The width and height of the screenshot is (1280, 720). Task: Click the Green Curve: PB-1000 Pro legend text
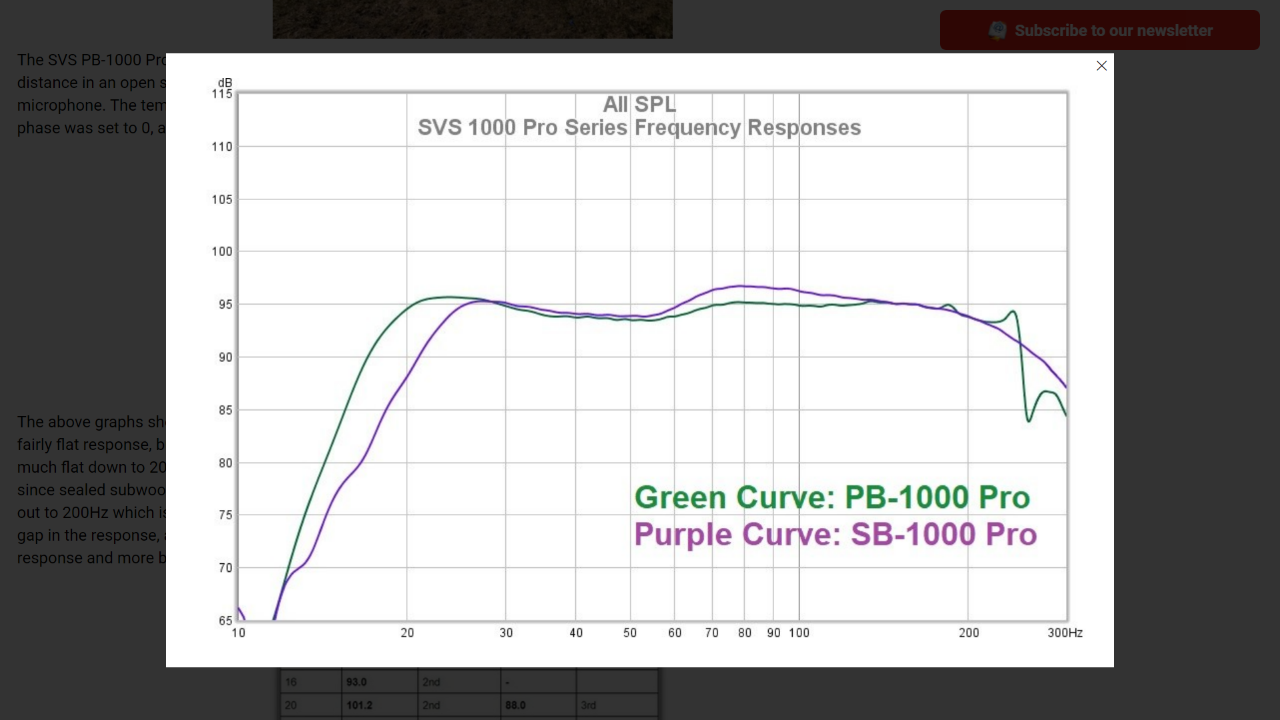pyautogui.click(x=832, y=497)
